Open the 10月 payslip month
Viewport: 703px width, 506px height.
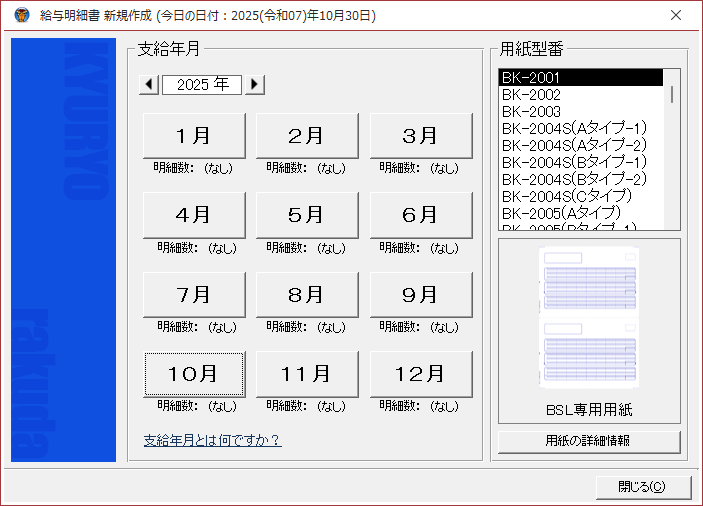tap(193, 374)
